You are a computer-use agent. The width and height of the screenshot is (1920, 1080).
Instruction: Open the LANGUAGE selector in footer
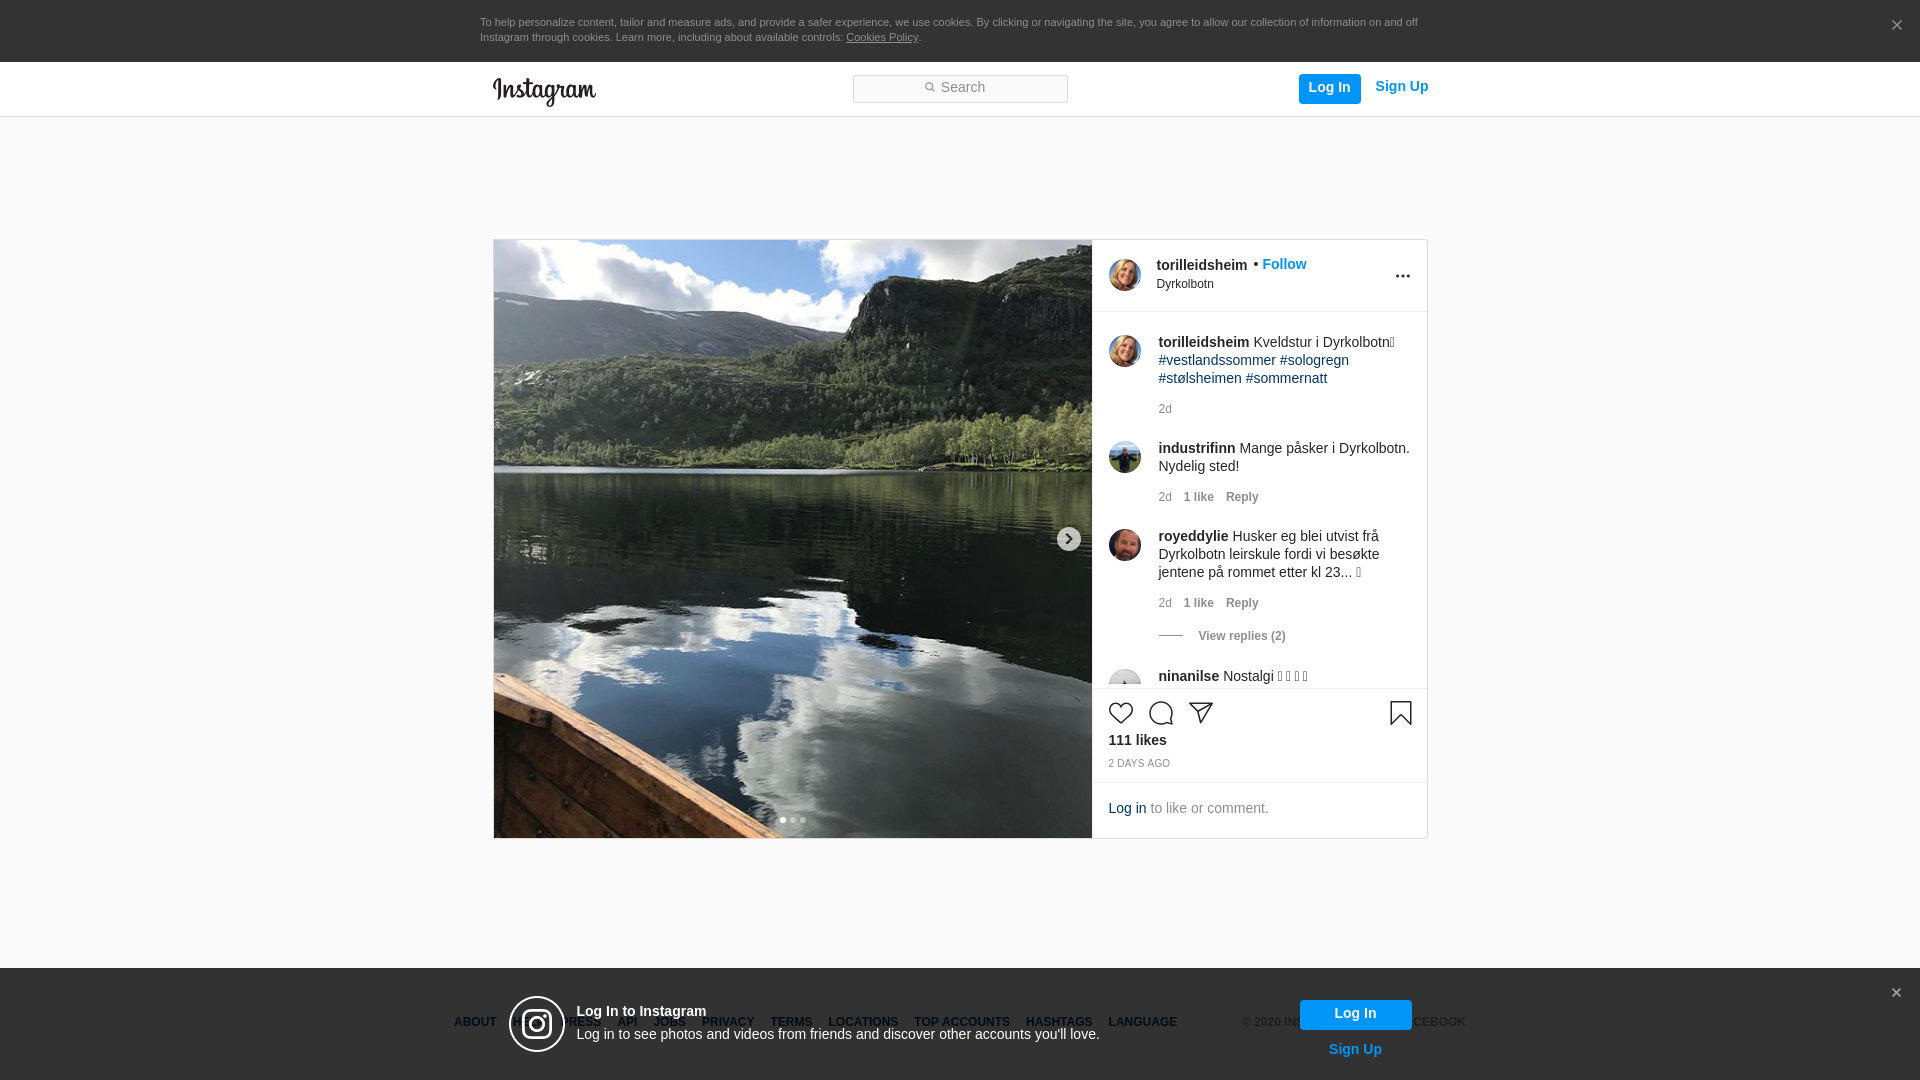1142,1022
